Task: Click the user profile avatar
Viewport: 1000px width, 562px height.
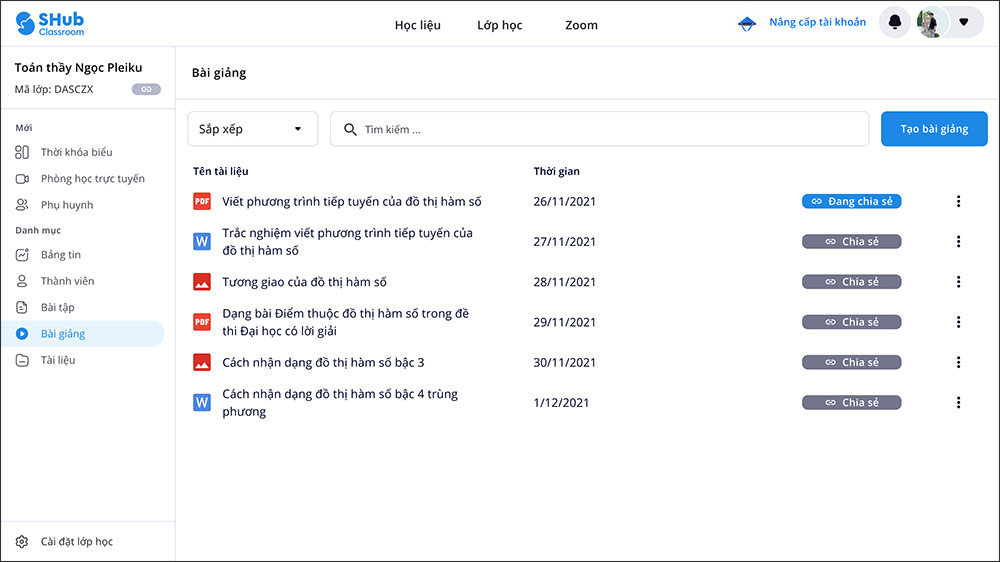Action: [931, 22]
